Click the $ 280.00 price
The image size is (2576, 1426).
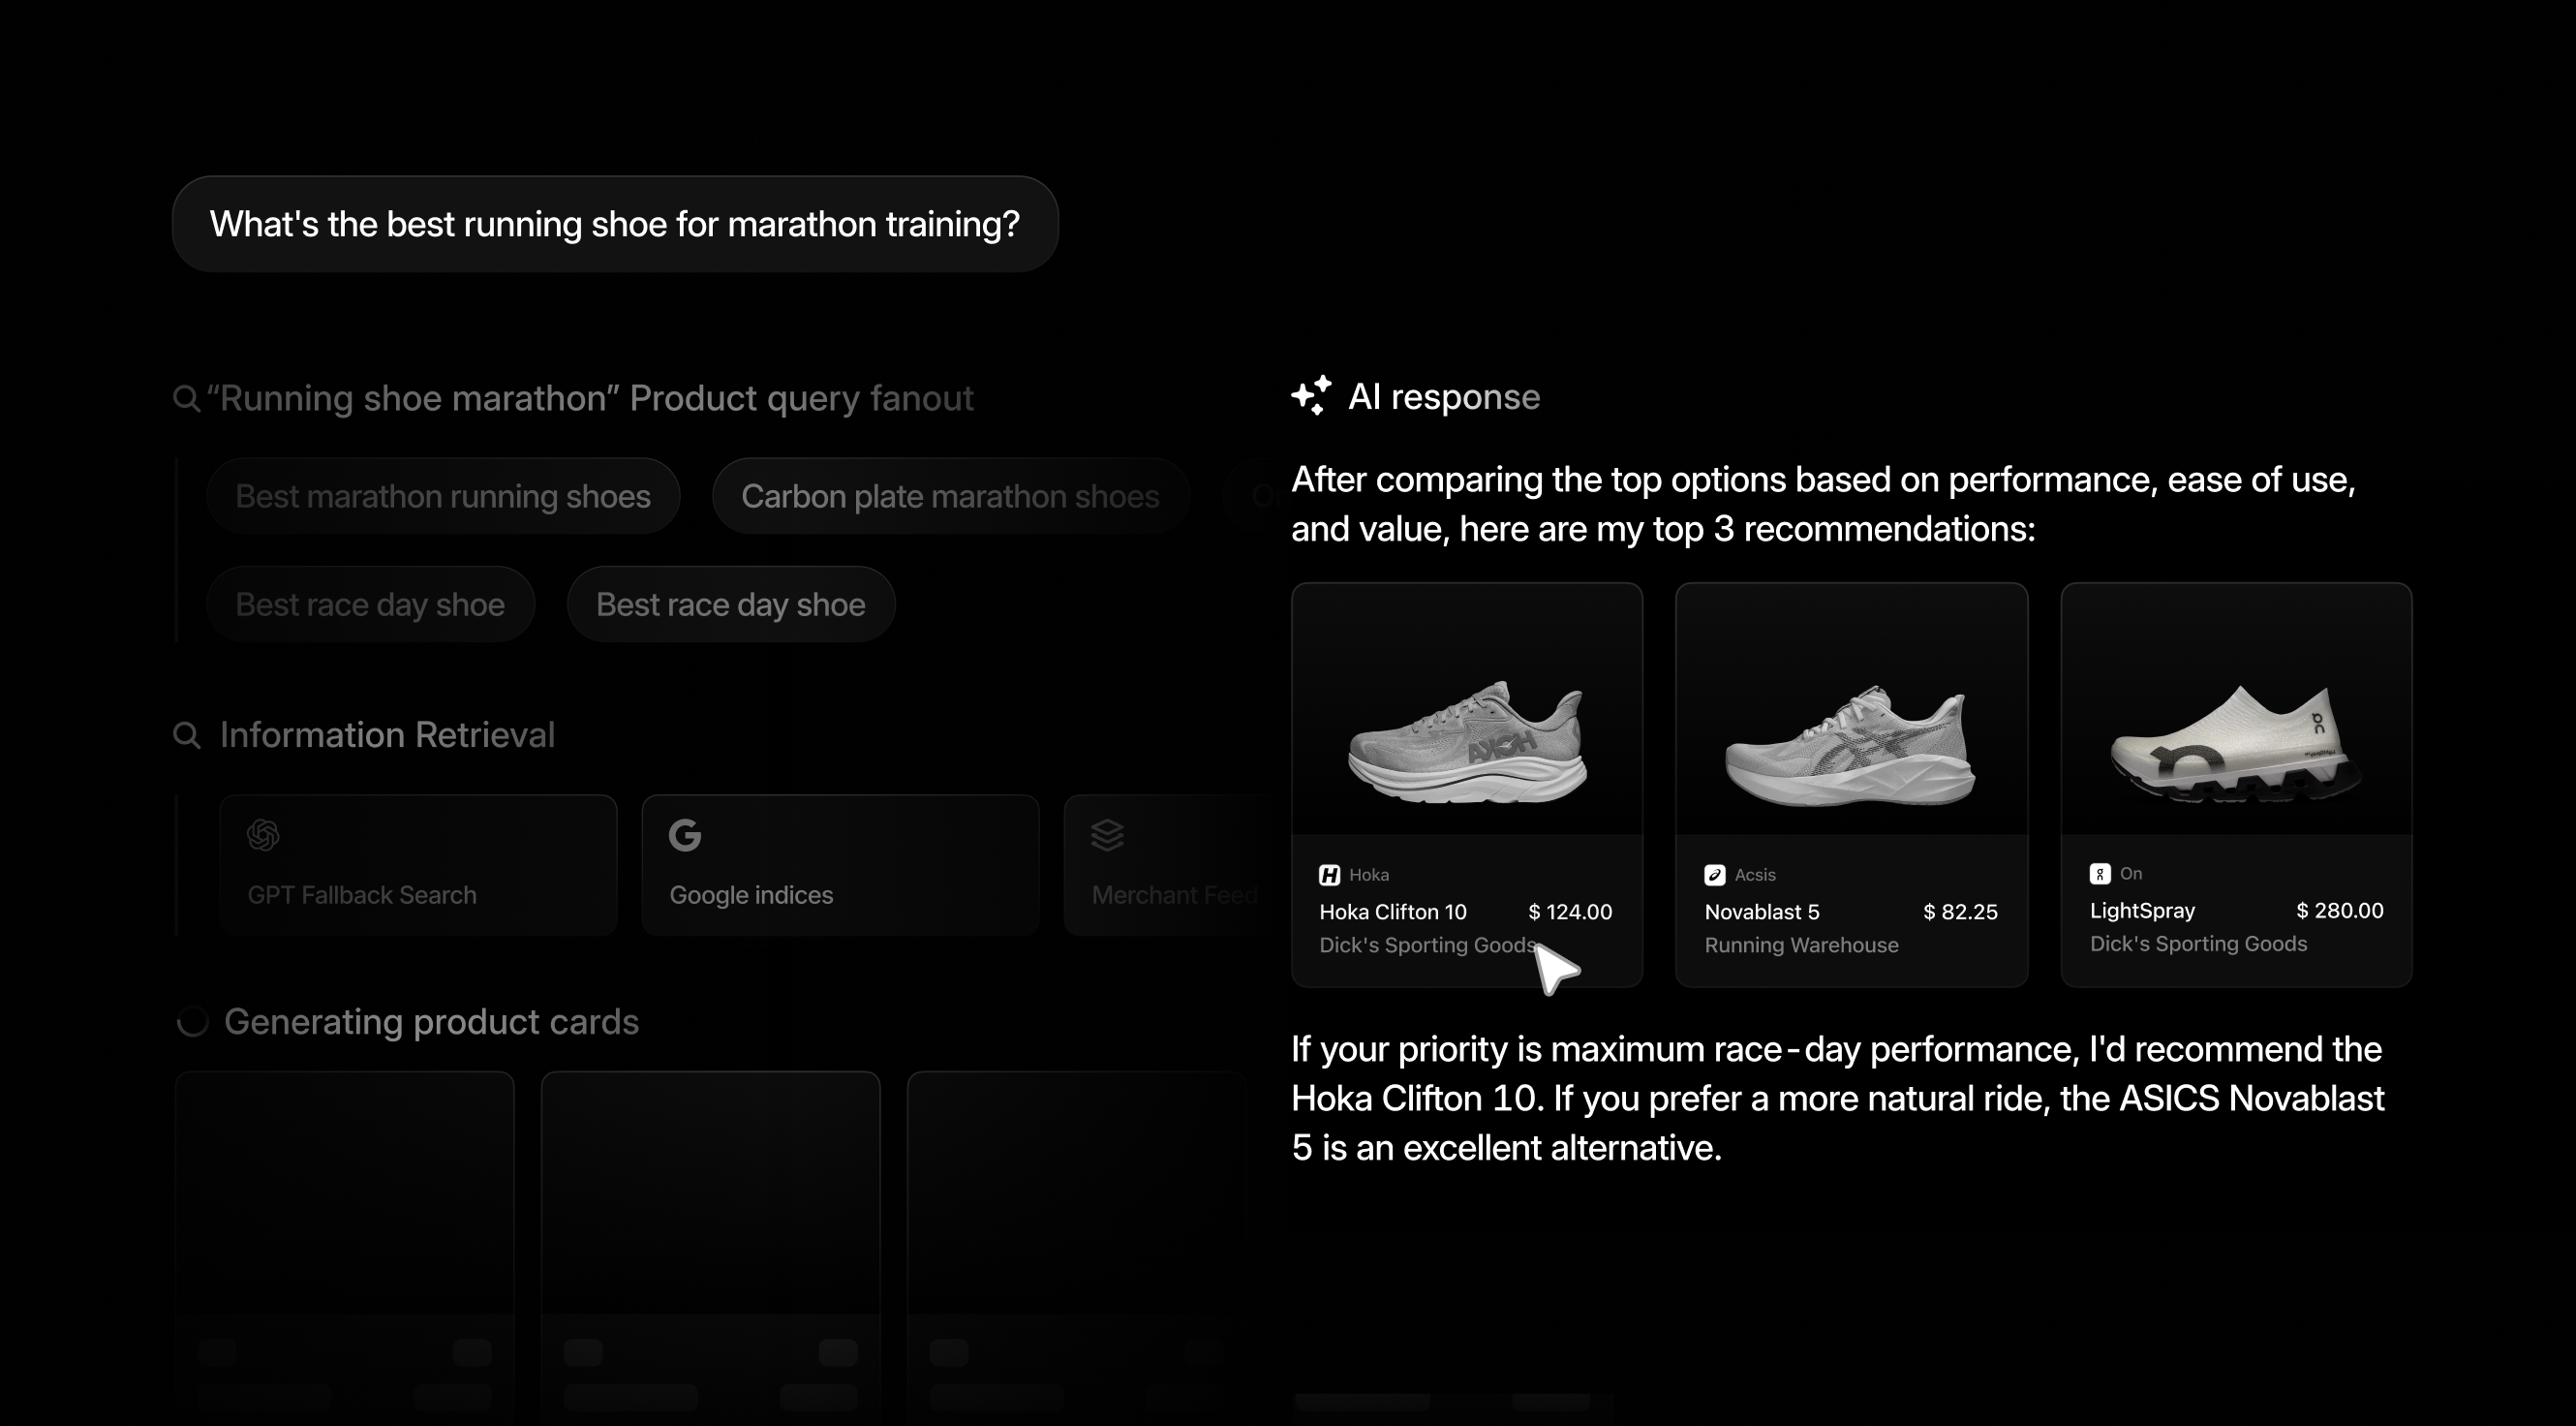click(x=2340, y=911)
